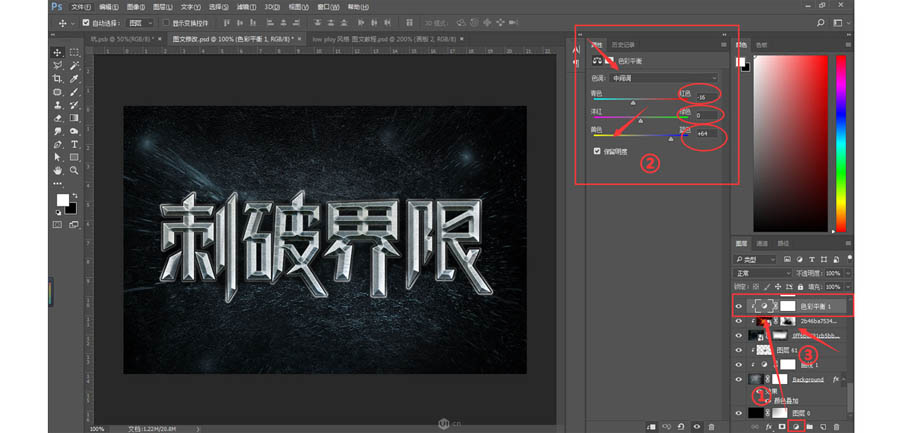This screenshot has width=900, height=433.
Task: Select the Magic Wand tool
Action: coord(74,65)
